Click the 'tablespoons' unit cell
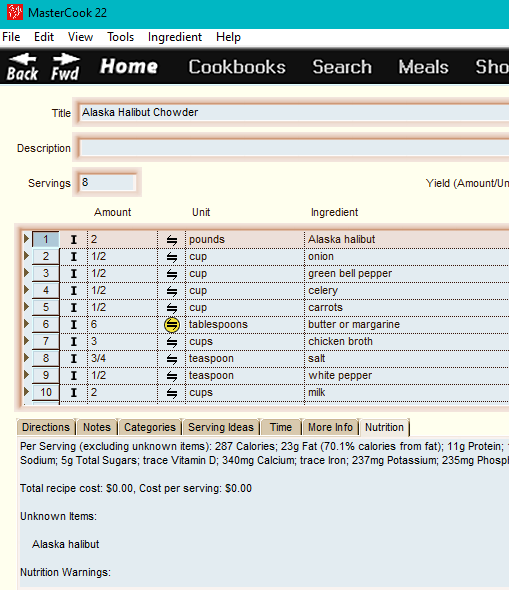Viewport: 509px width, 590px height. tap(245, 325)
